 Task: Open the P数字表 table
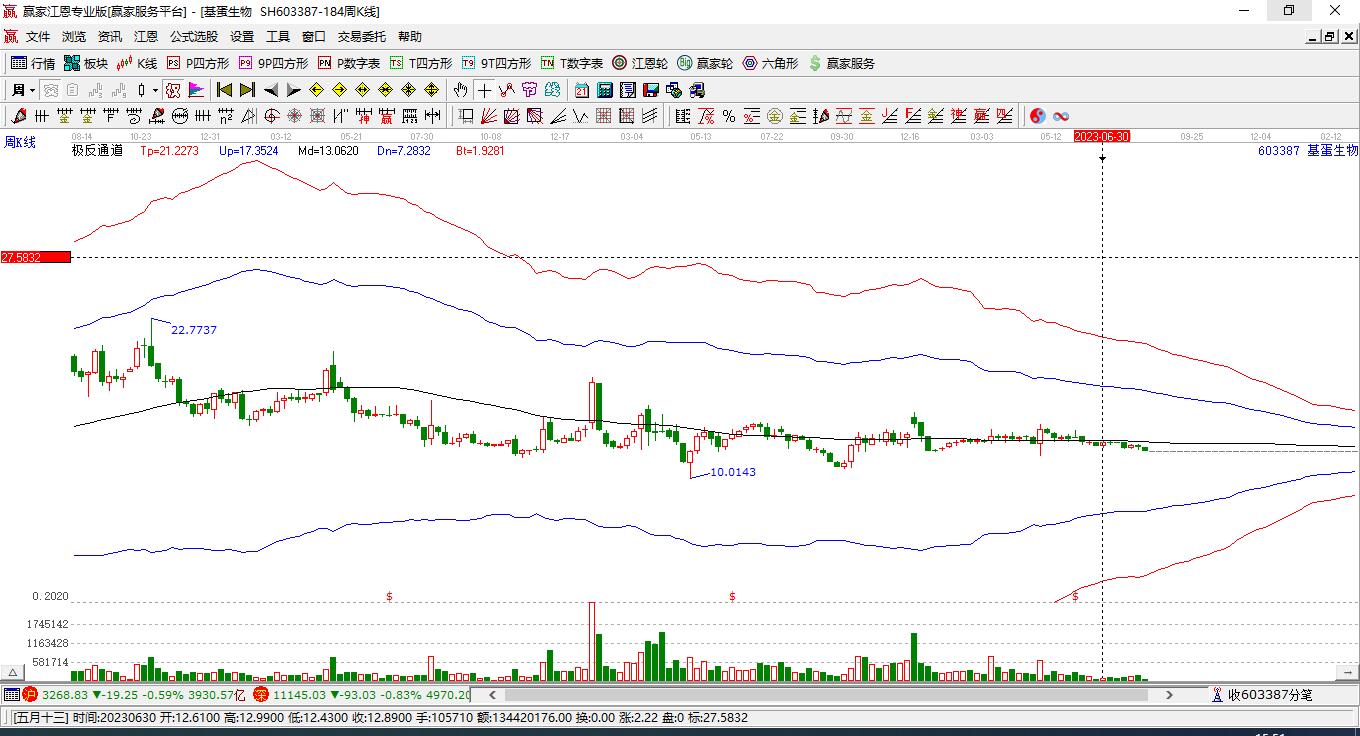[x=349, y=63]
